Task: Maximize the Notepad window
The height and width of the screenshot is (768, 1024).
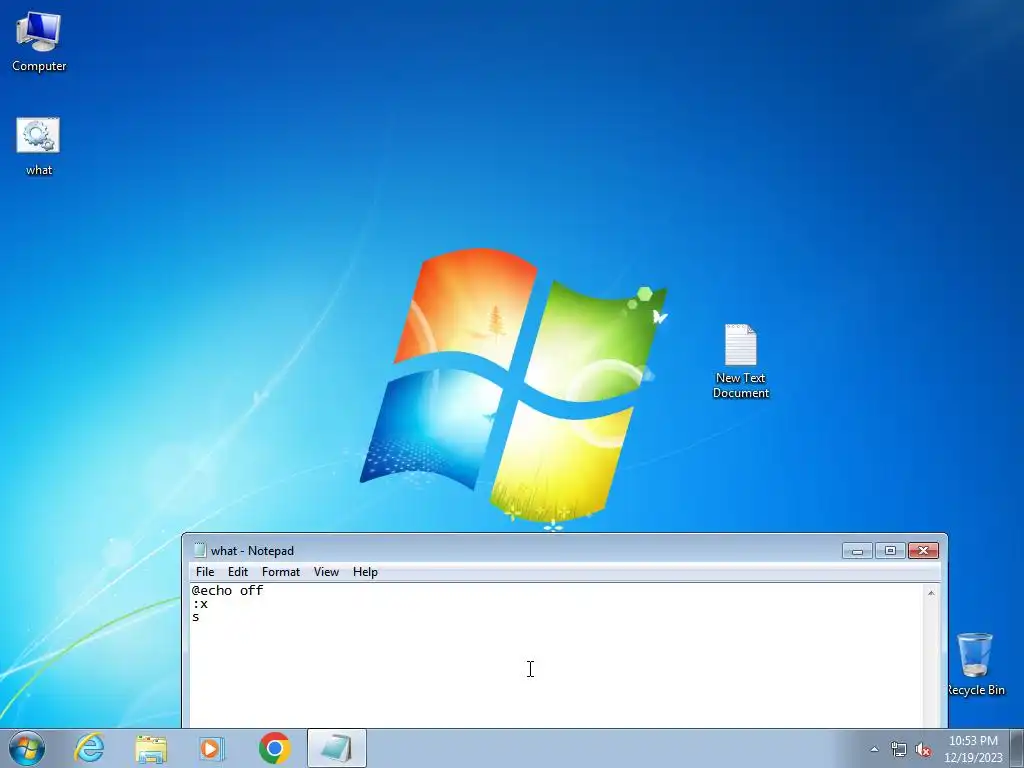Action: (890, 551)
